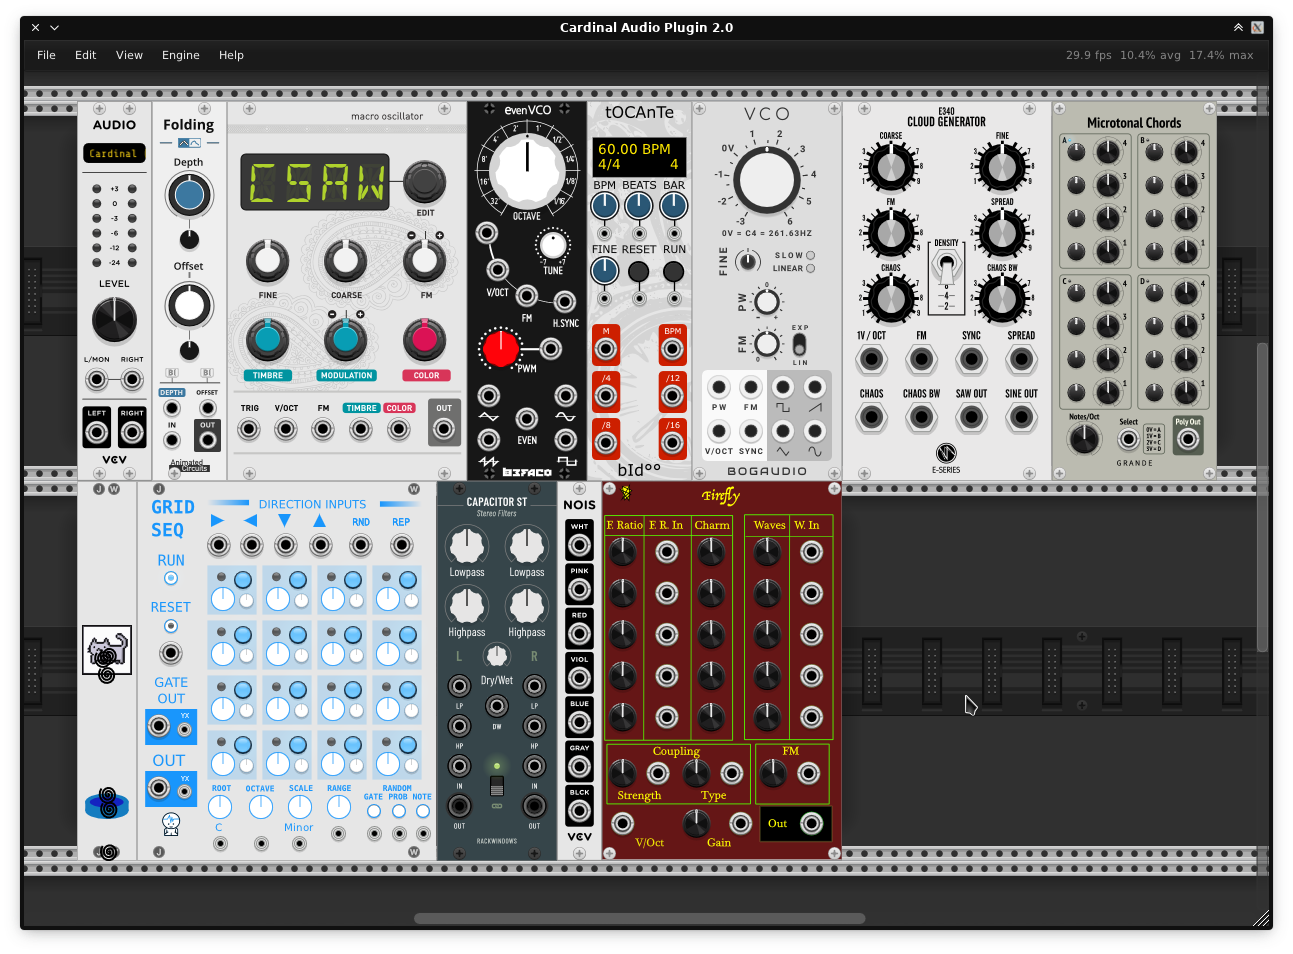Screen dimensions: 1293x954
Task: Toggle the RANDOM PROB button on Grid Seq
Action: tap(398, 811)
